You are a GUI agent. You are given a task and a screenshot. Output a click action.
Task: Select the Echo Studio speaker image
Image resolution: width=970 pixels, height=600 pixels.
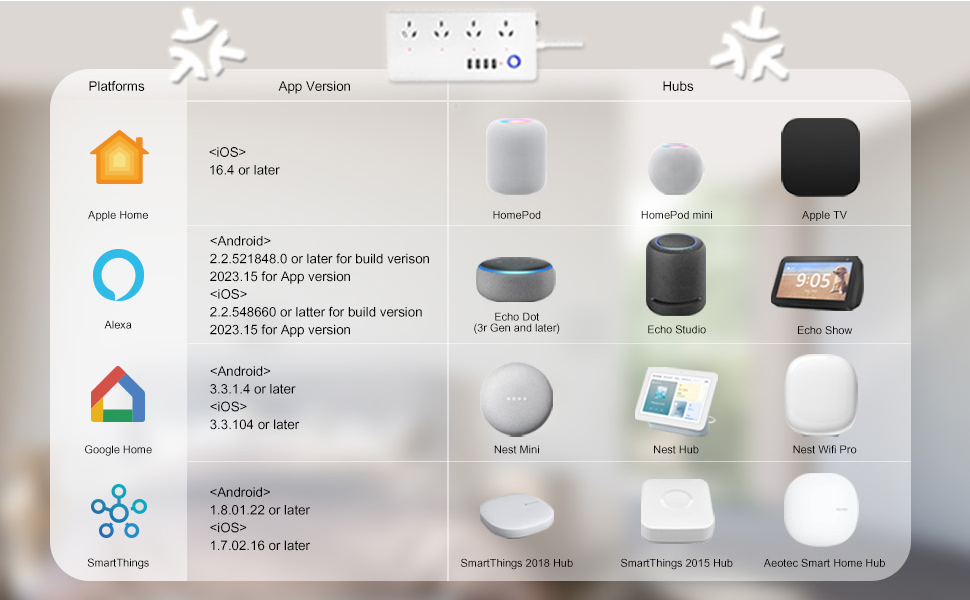(676, 275)
